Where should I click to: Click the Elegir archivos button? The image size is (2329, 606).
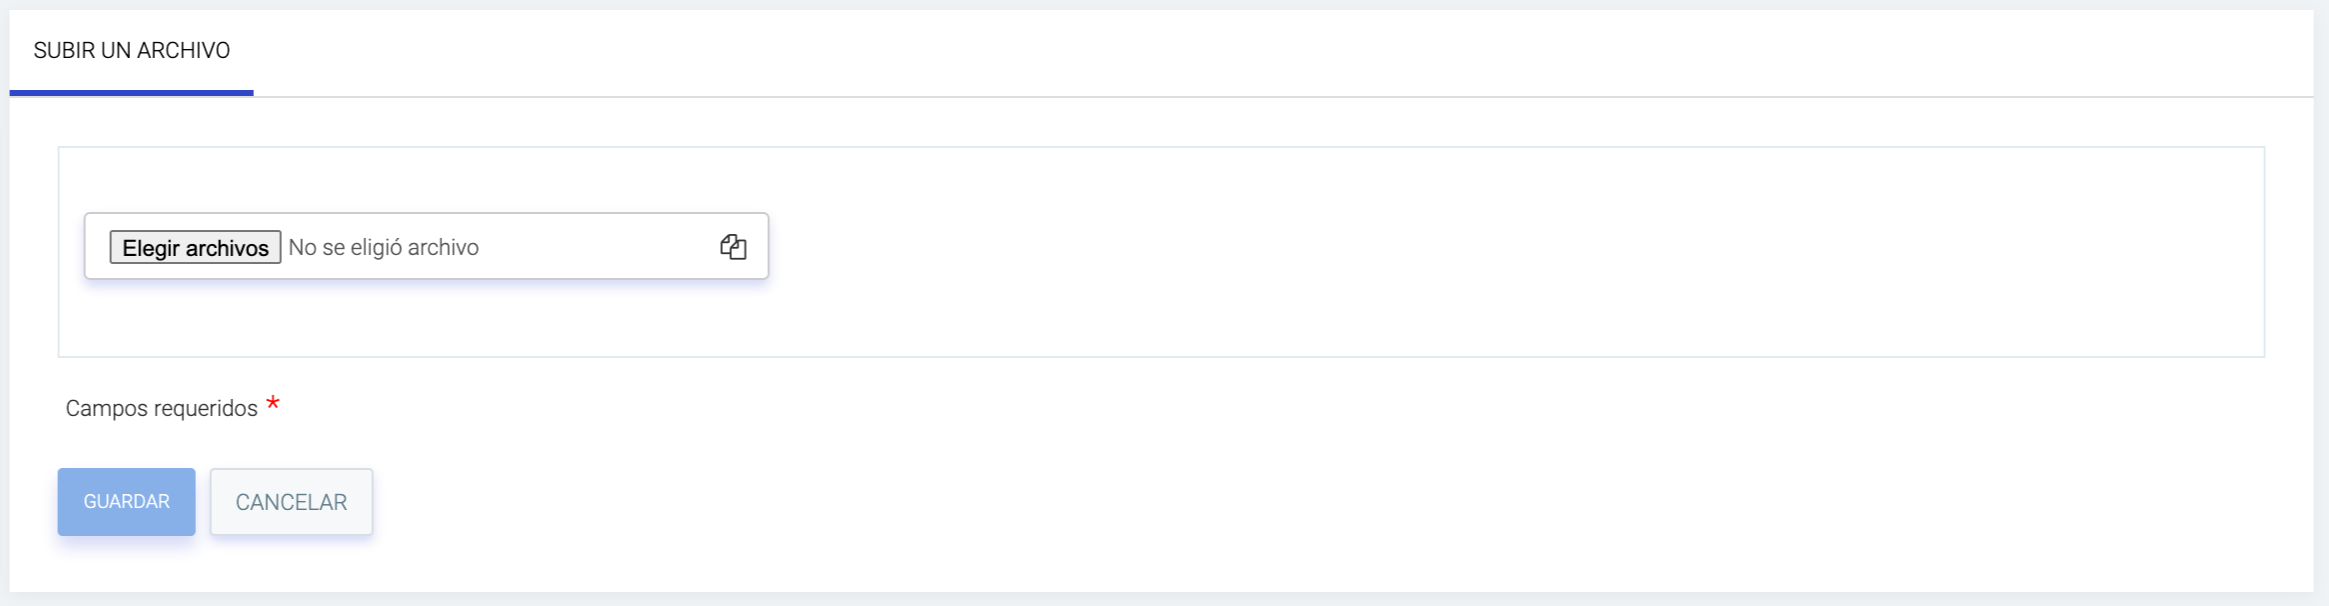point(195,248)
